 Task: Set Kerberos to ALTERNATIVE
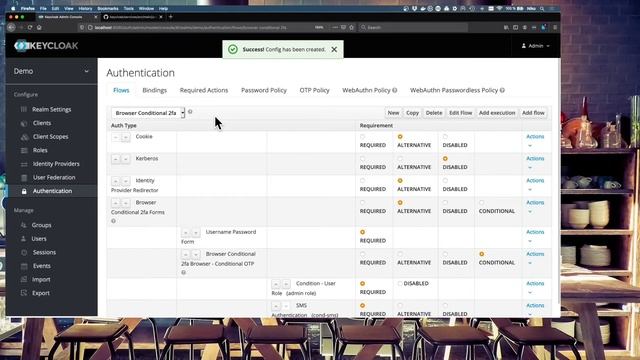[x=400, y=159]
